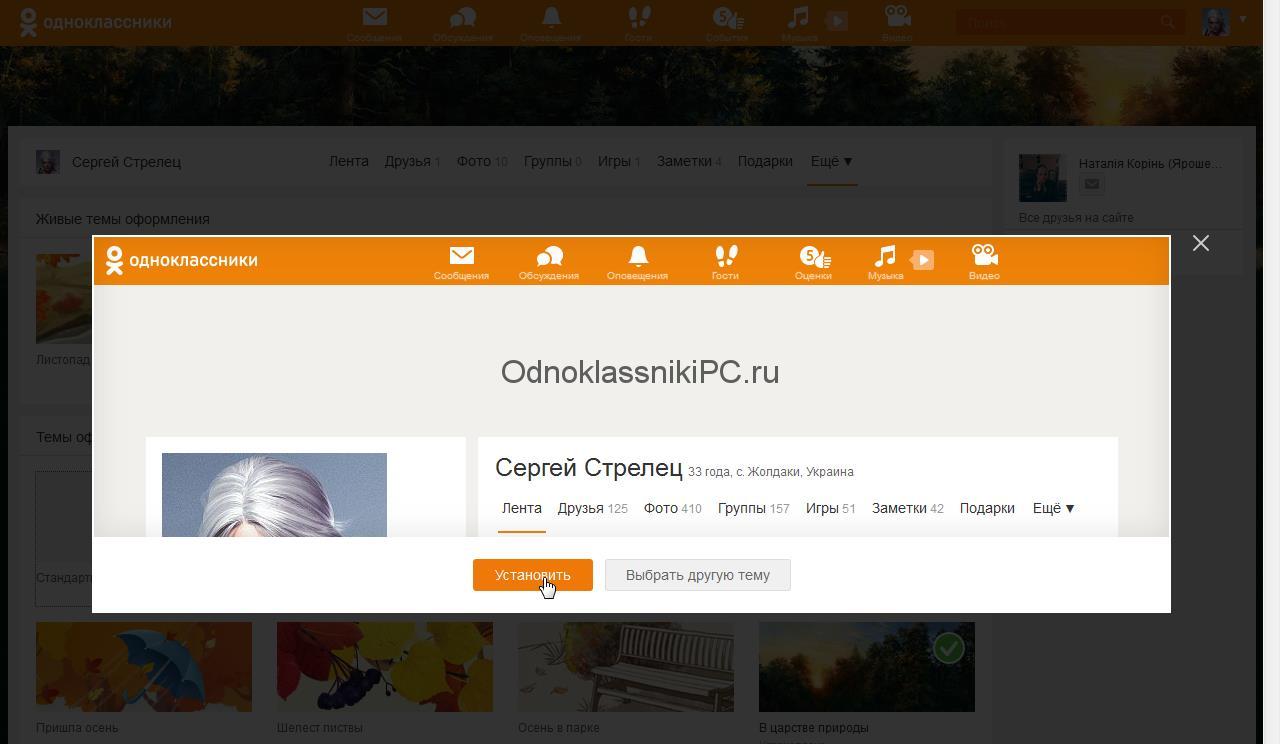Viewport: 1280px width, 744px height.
Task: Select Шелест листвы theme thumbnail
Action: point(385,667)
